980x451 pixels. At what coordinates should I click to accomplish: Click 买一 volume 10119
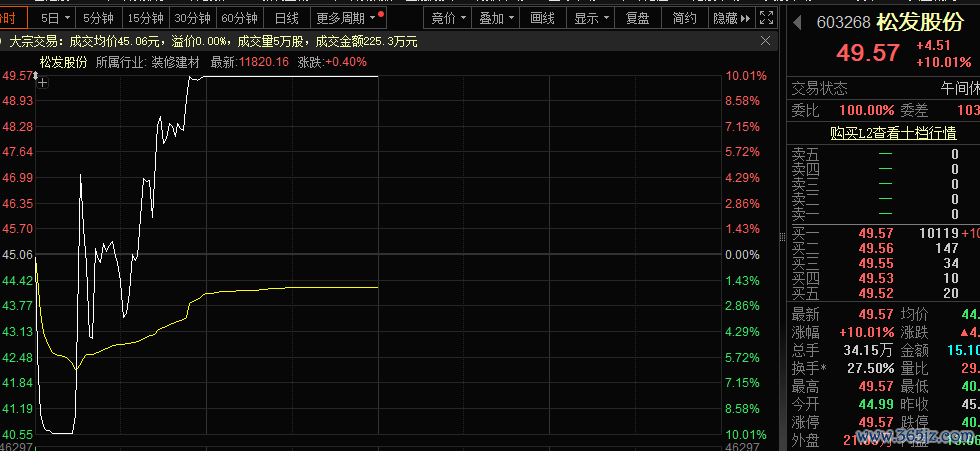coord(939,233)
